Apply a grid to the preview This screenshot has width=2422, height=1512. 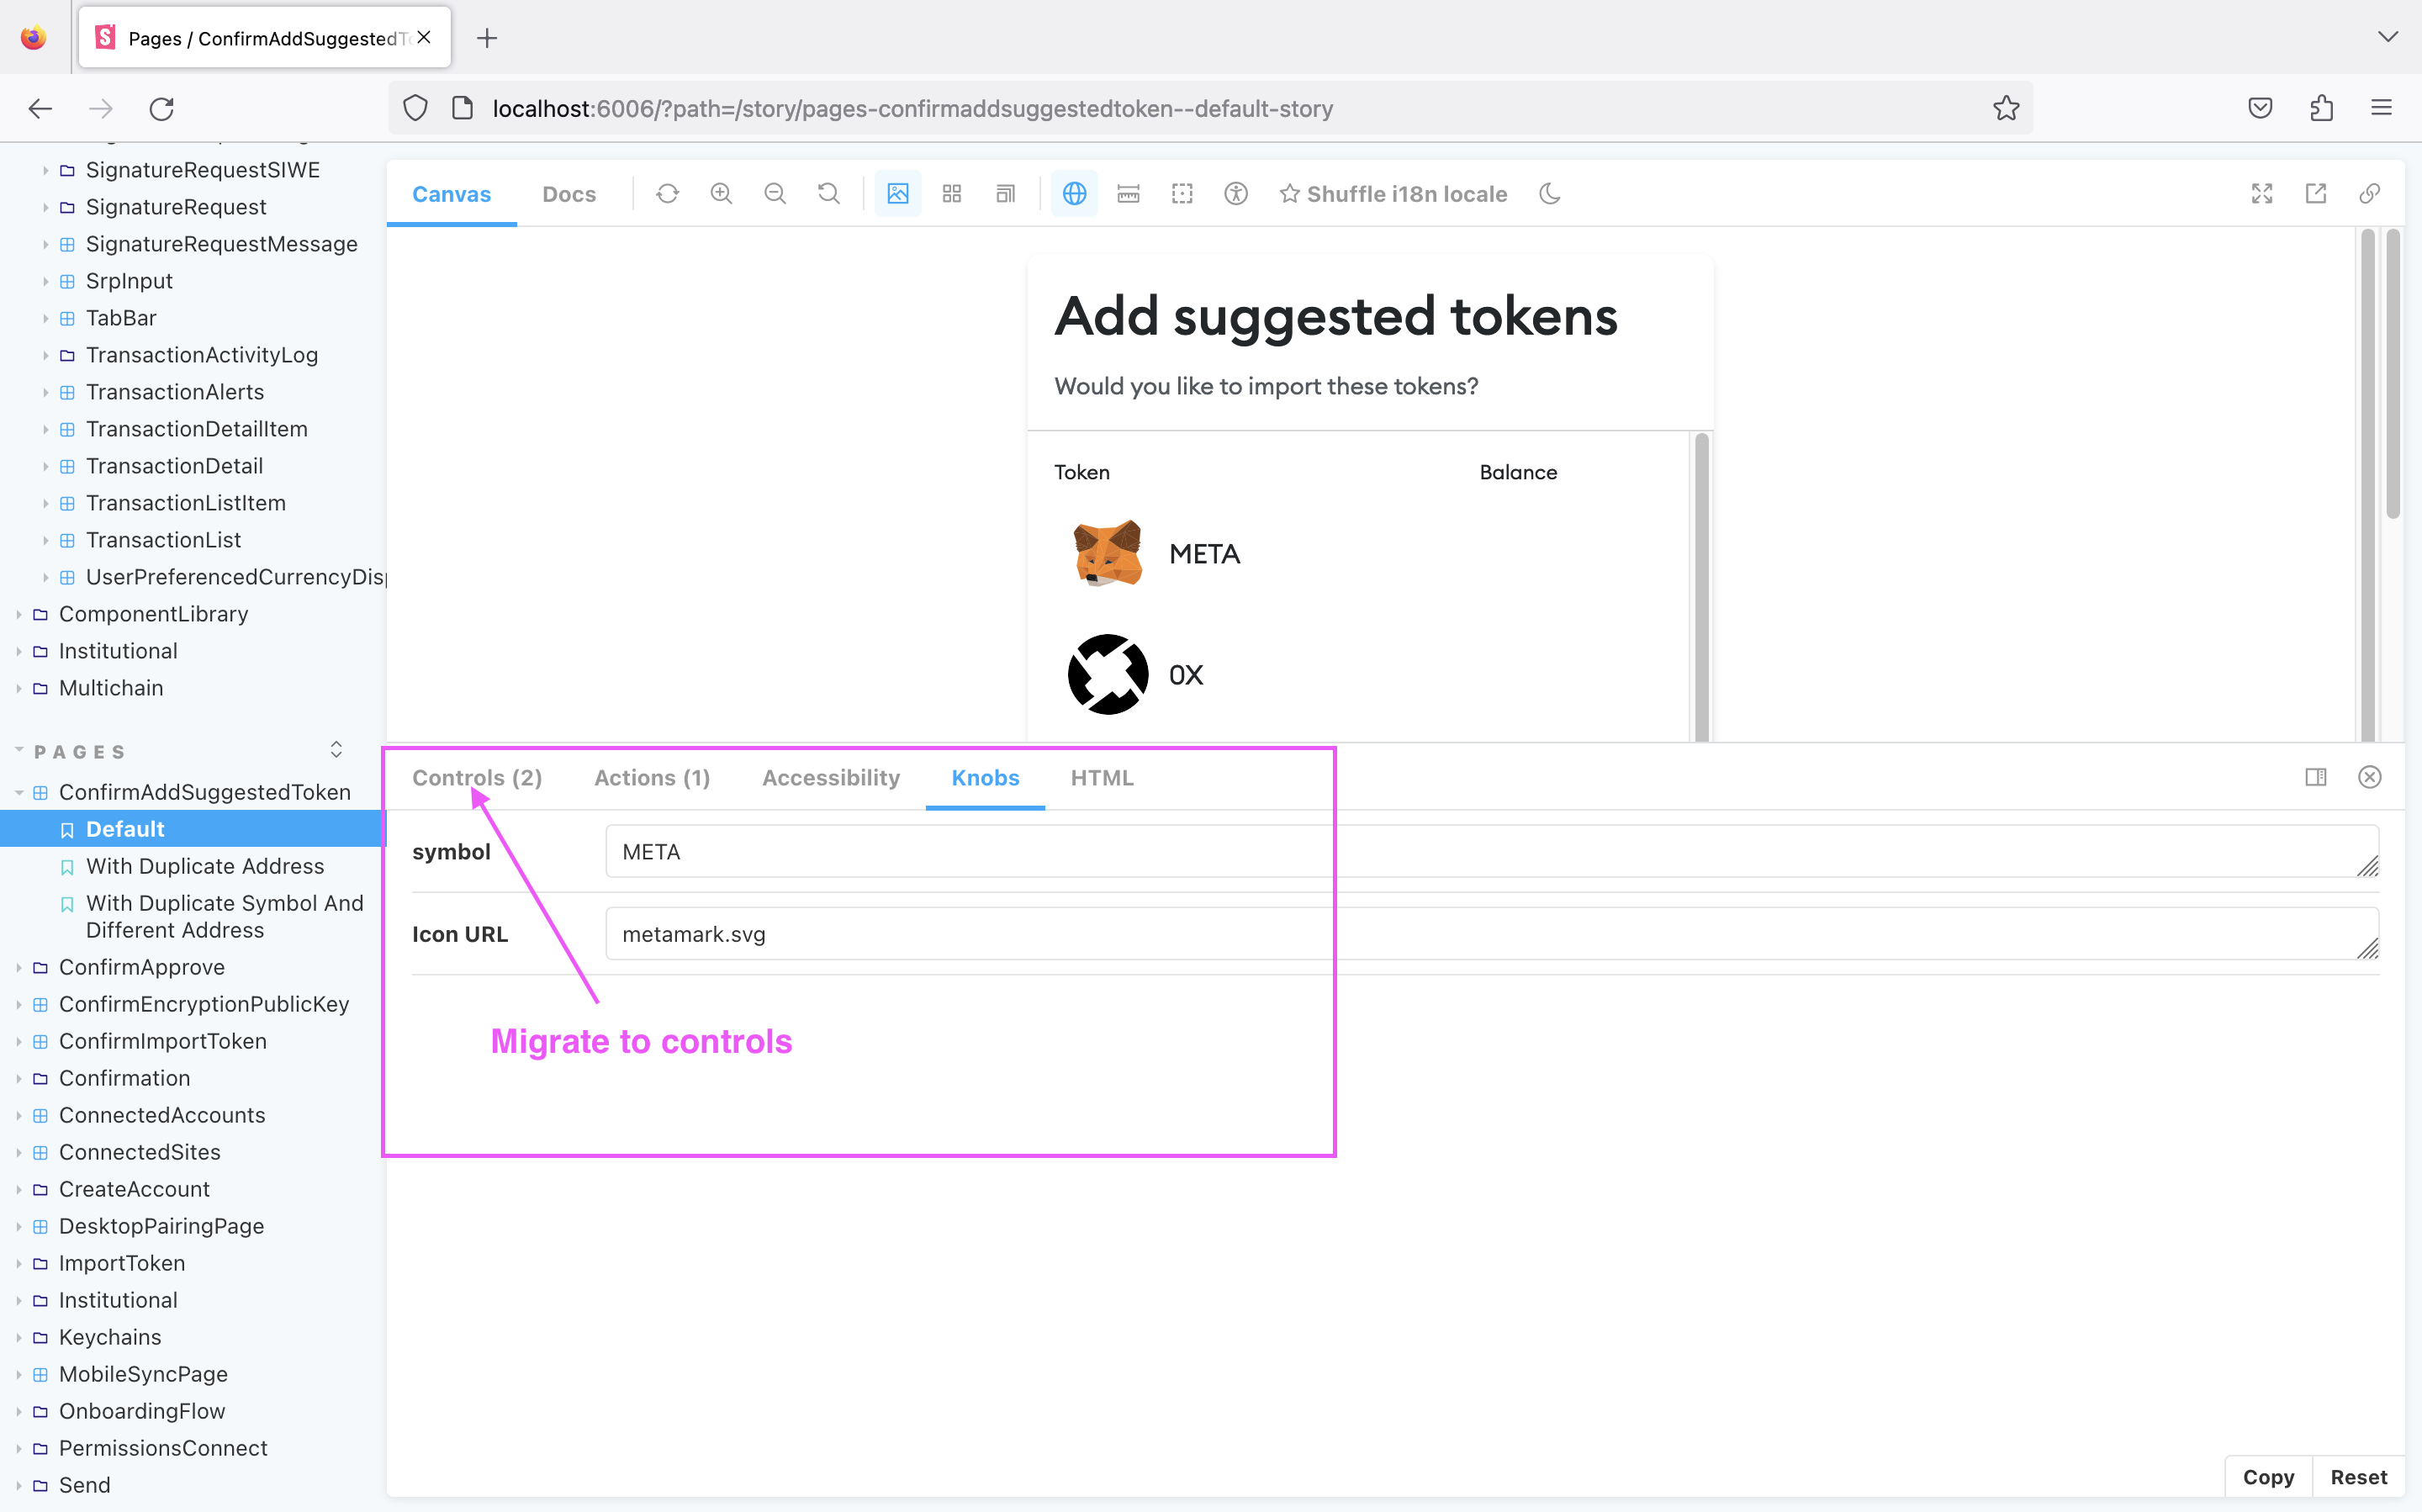951,193
